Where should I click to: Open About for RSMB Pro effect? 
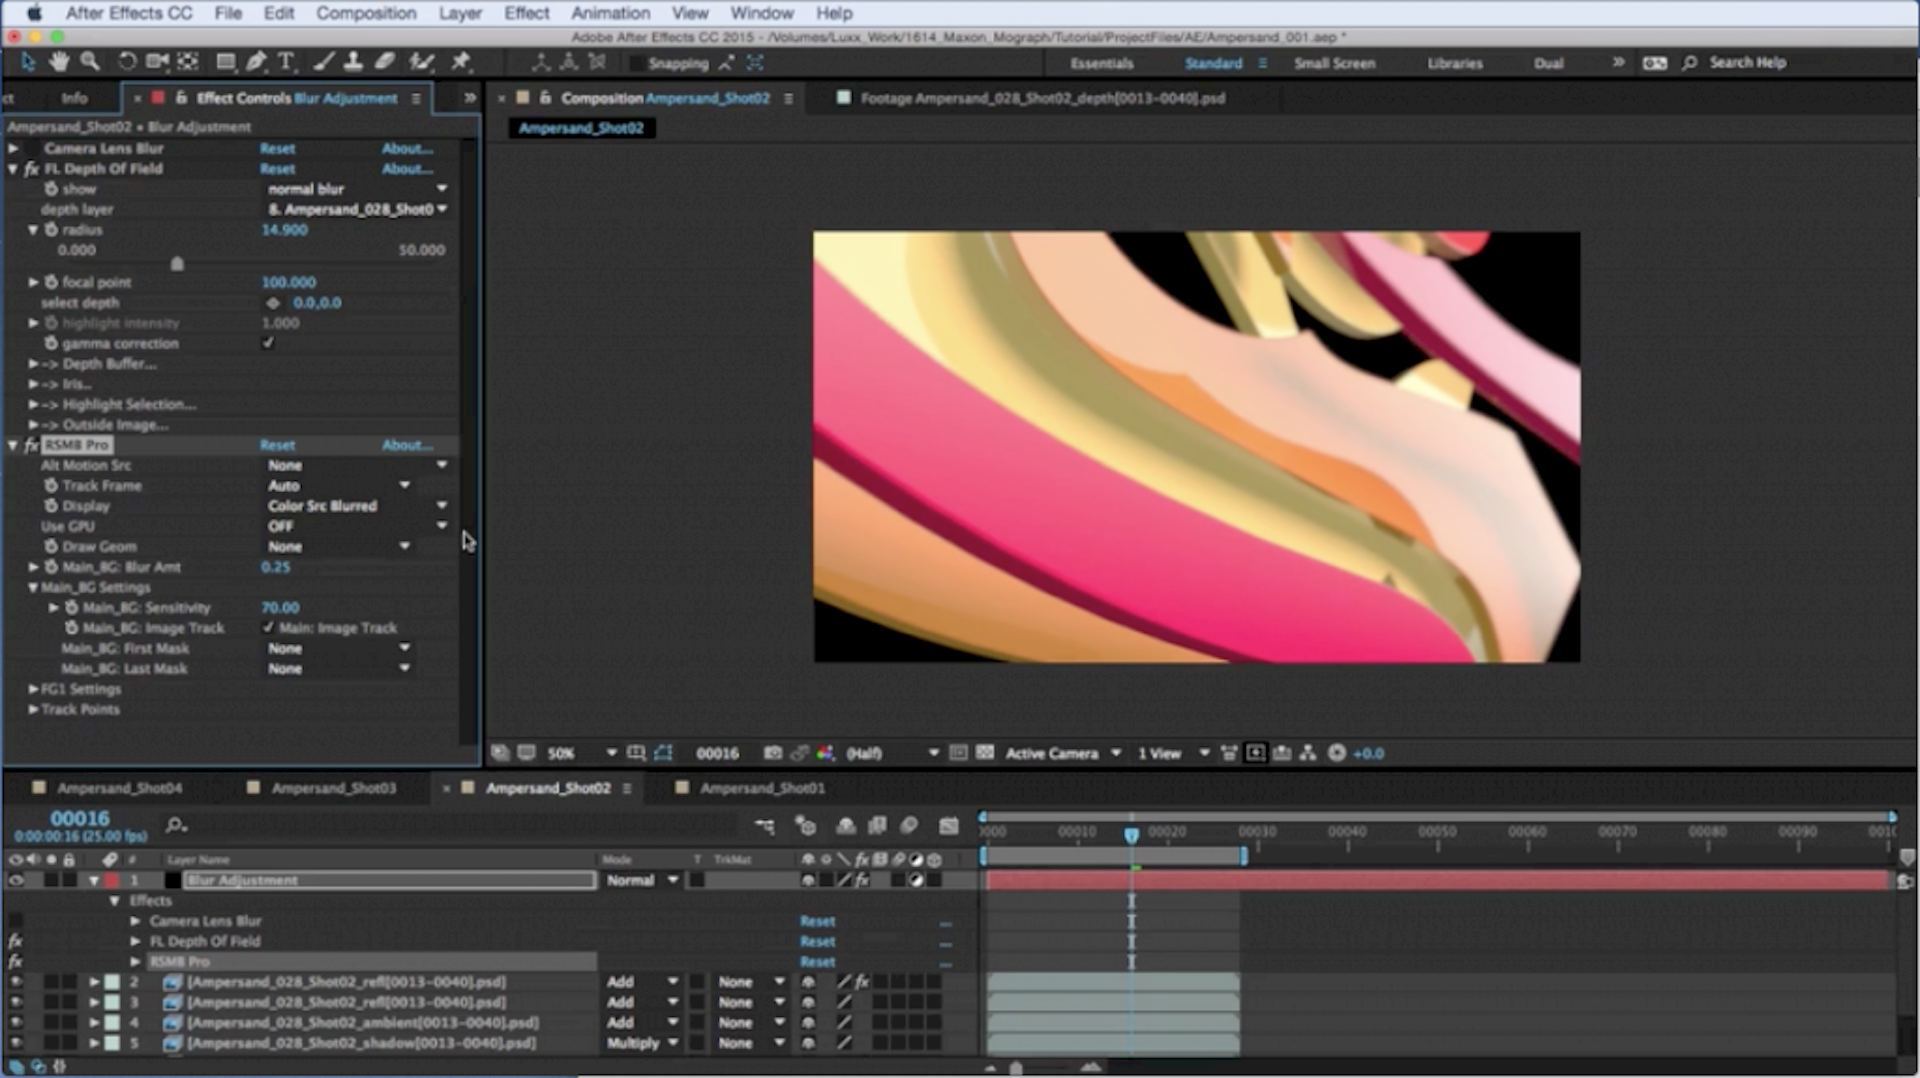point(407,445)
